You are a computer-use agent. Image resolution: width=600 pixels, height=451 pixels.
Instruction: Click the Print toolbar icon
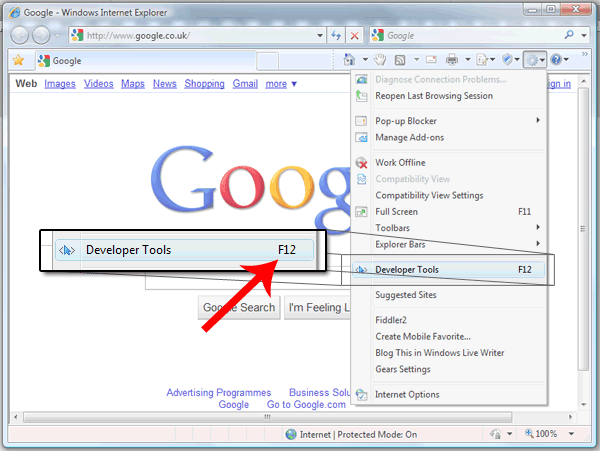pos(452,59)
